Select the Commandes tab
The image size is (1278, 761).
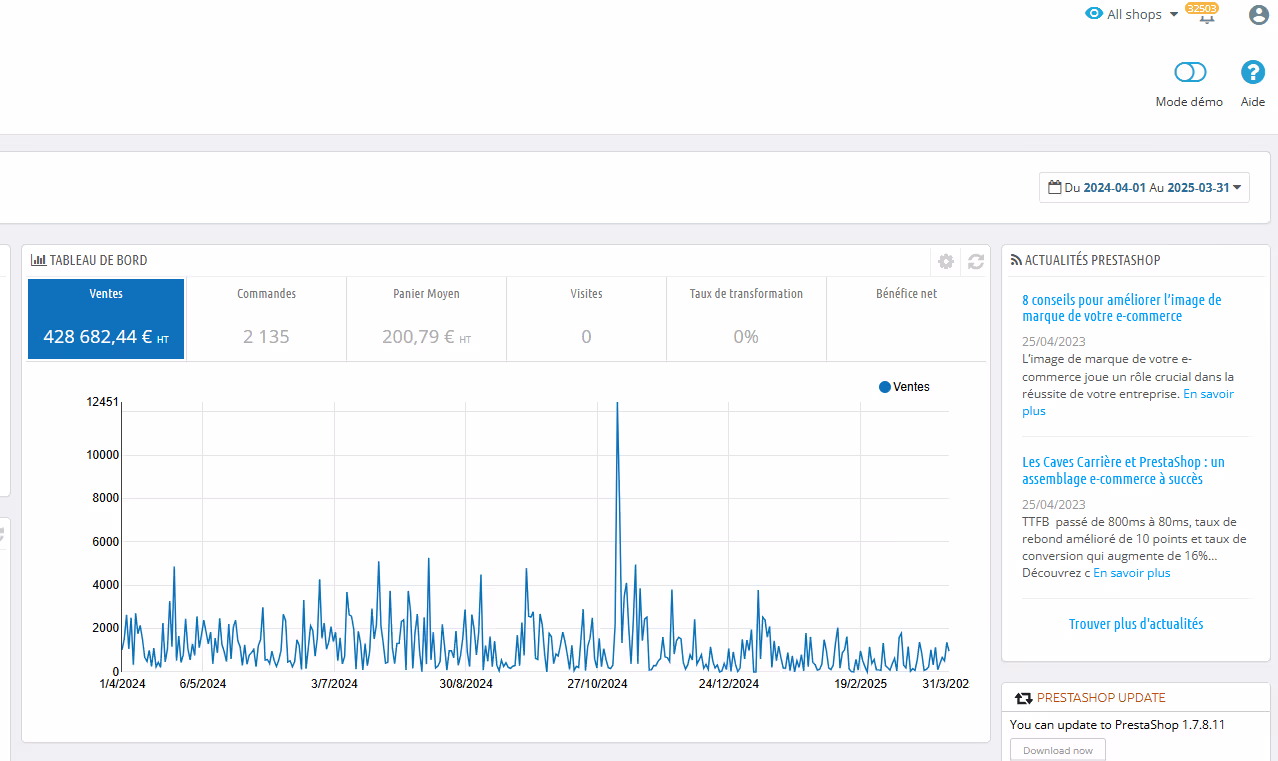[x=266, y=319]
